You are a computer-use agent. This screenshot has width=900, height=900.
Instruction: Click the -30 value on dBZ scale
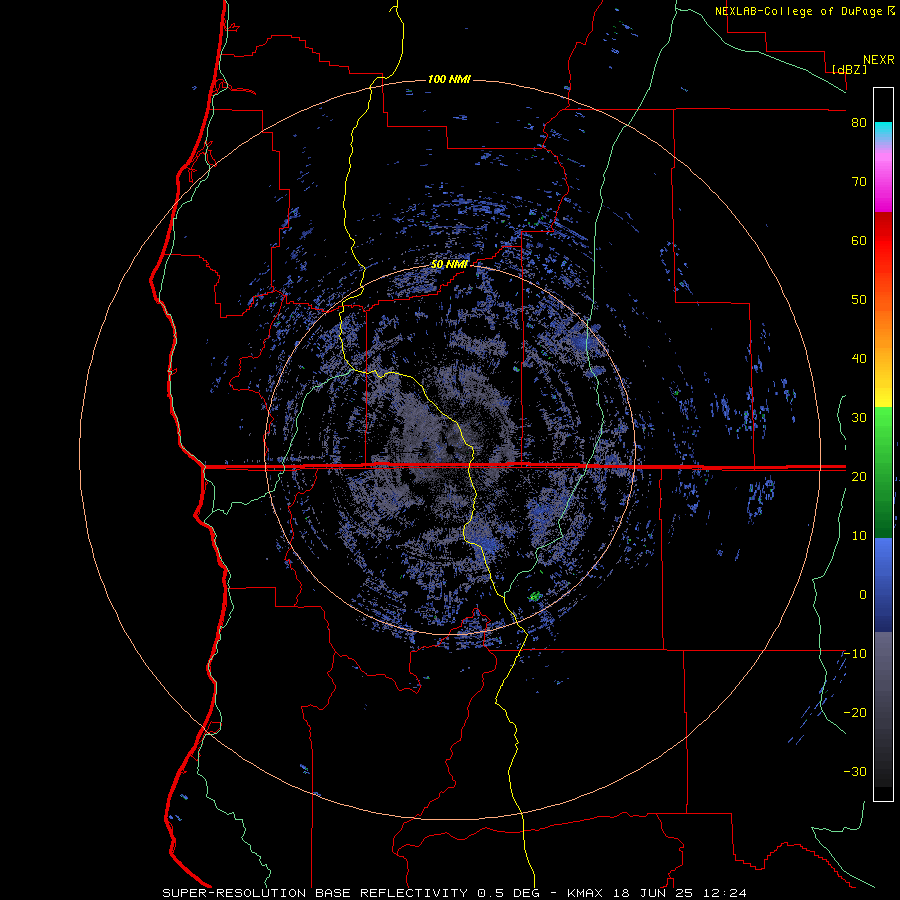855,771
